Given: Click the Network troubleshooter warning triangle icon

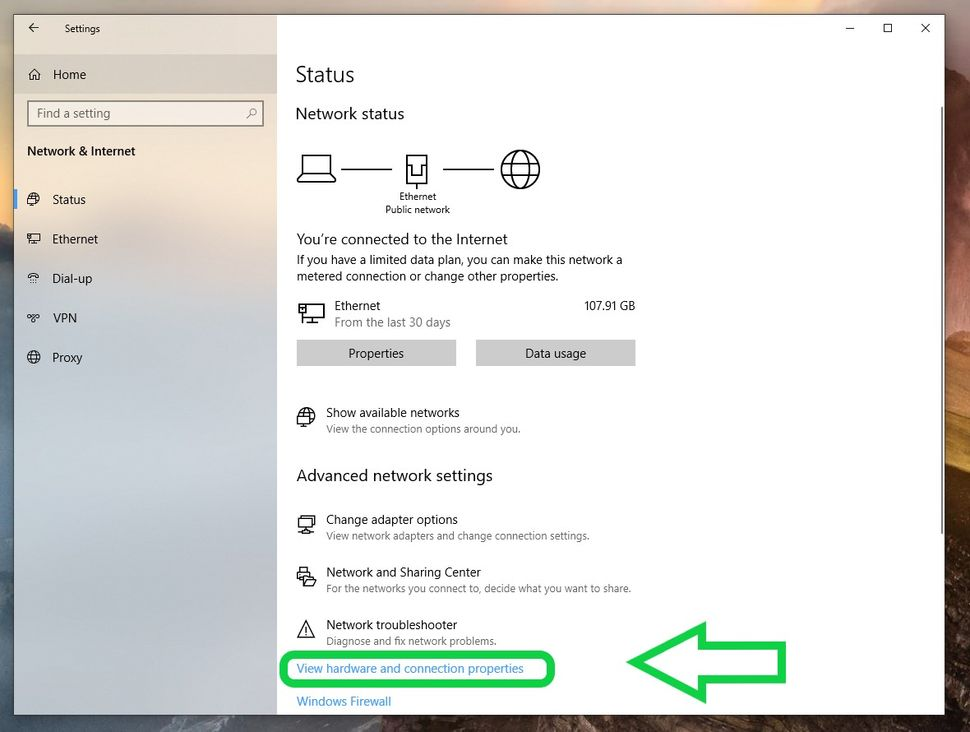Looking at the screenshot, I should (x=306, y=629).
